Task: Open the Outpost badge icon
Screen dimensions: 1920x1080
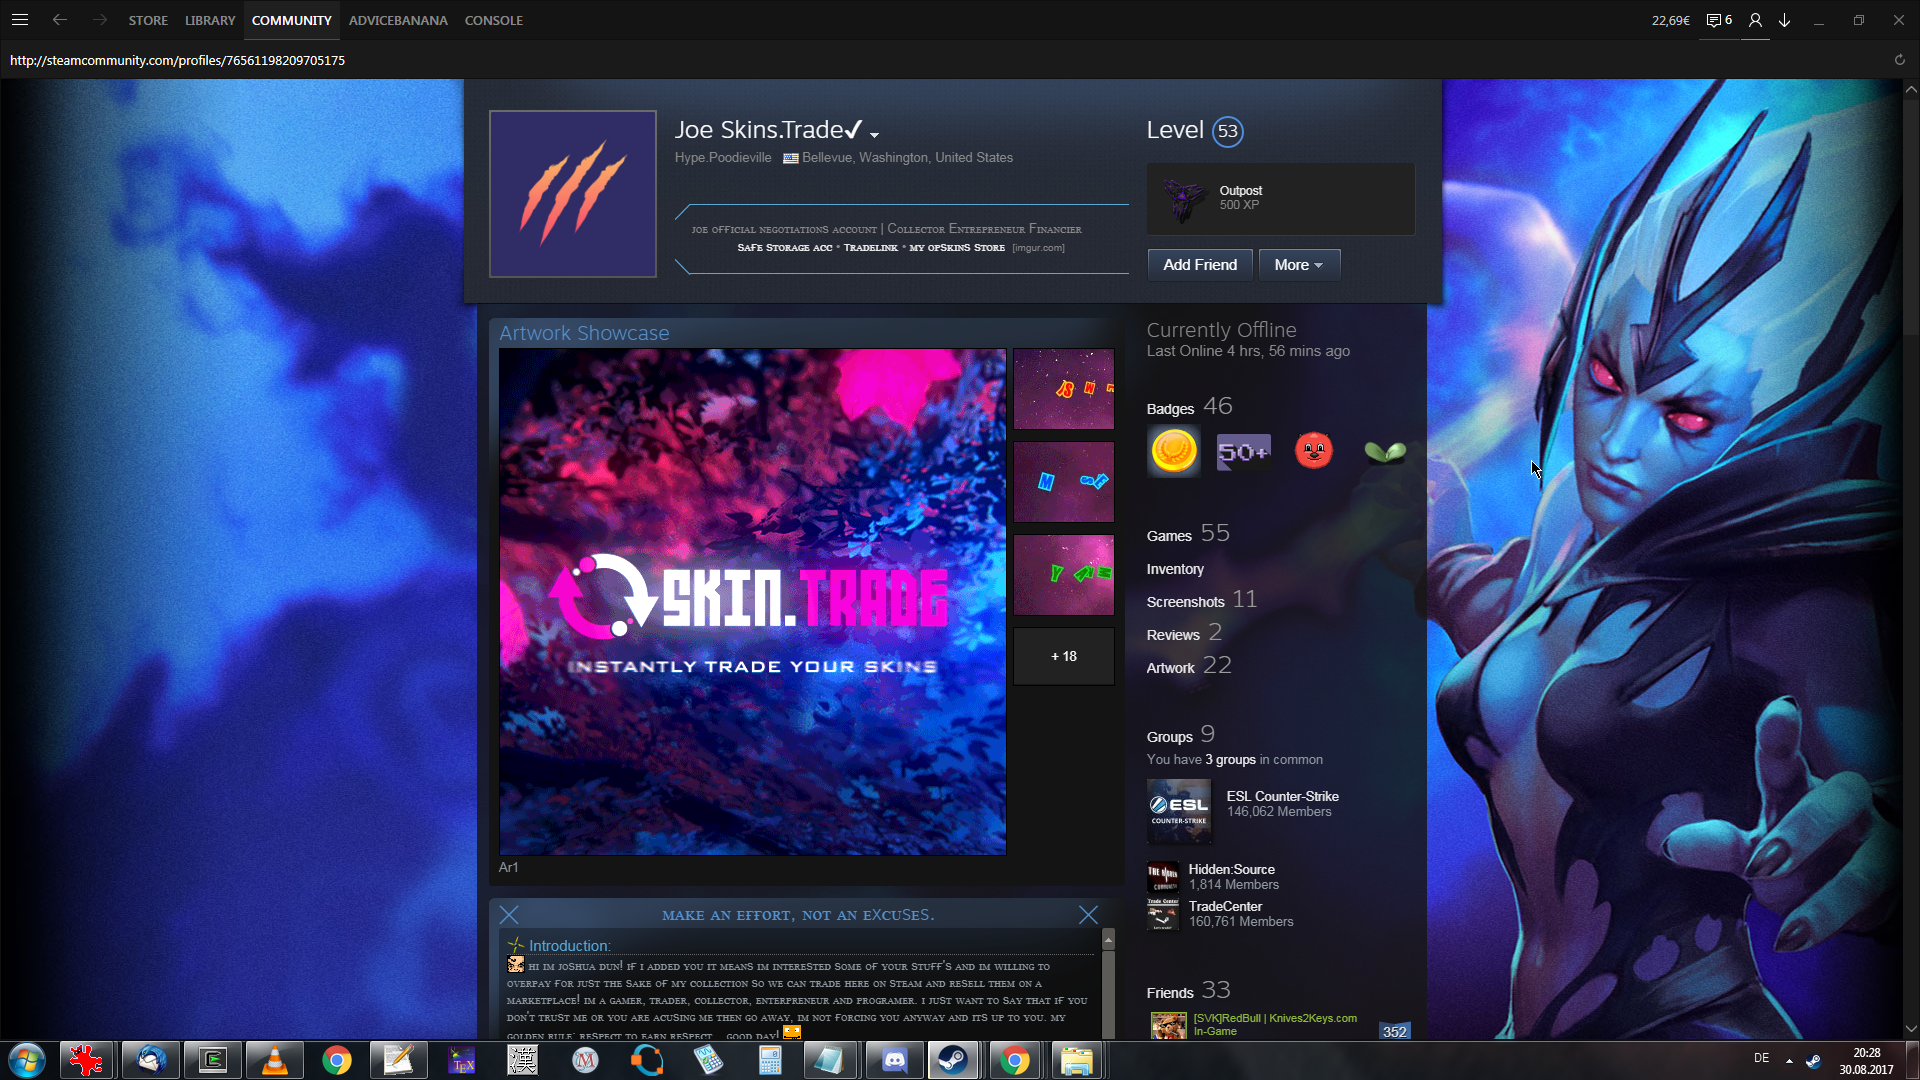Action: tap(1186, 198)
